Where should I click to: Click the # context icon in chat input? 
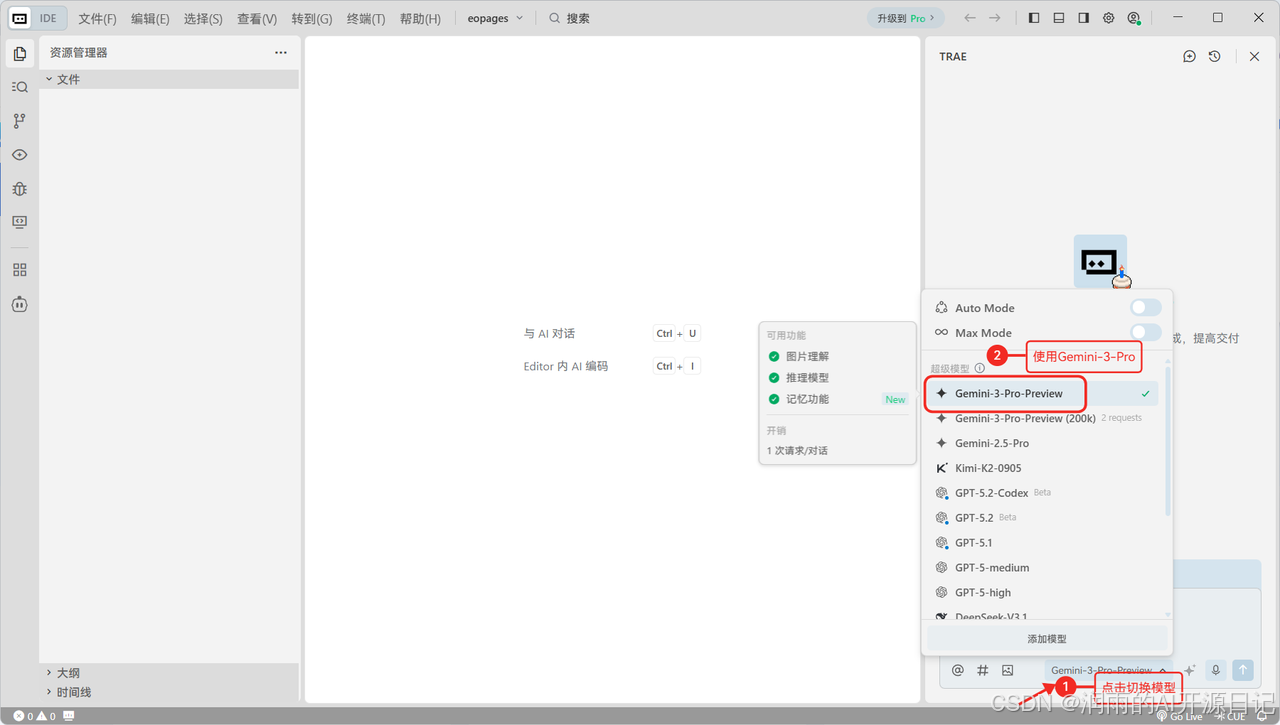983,670
